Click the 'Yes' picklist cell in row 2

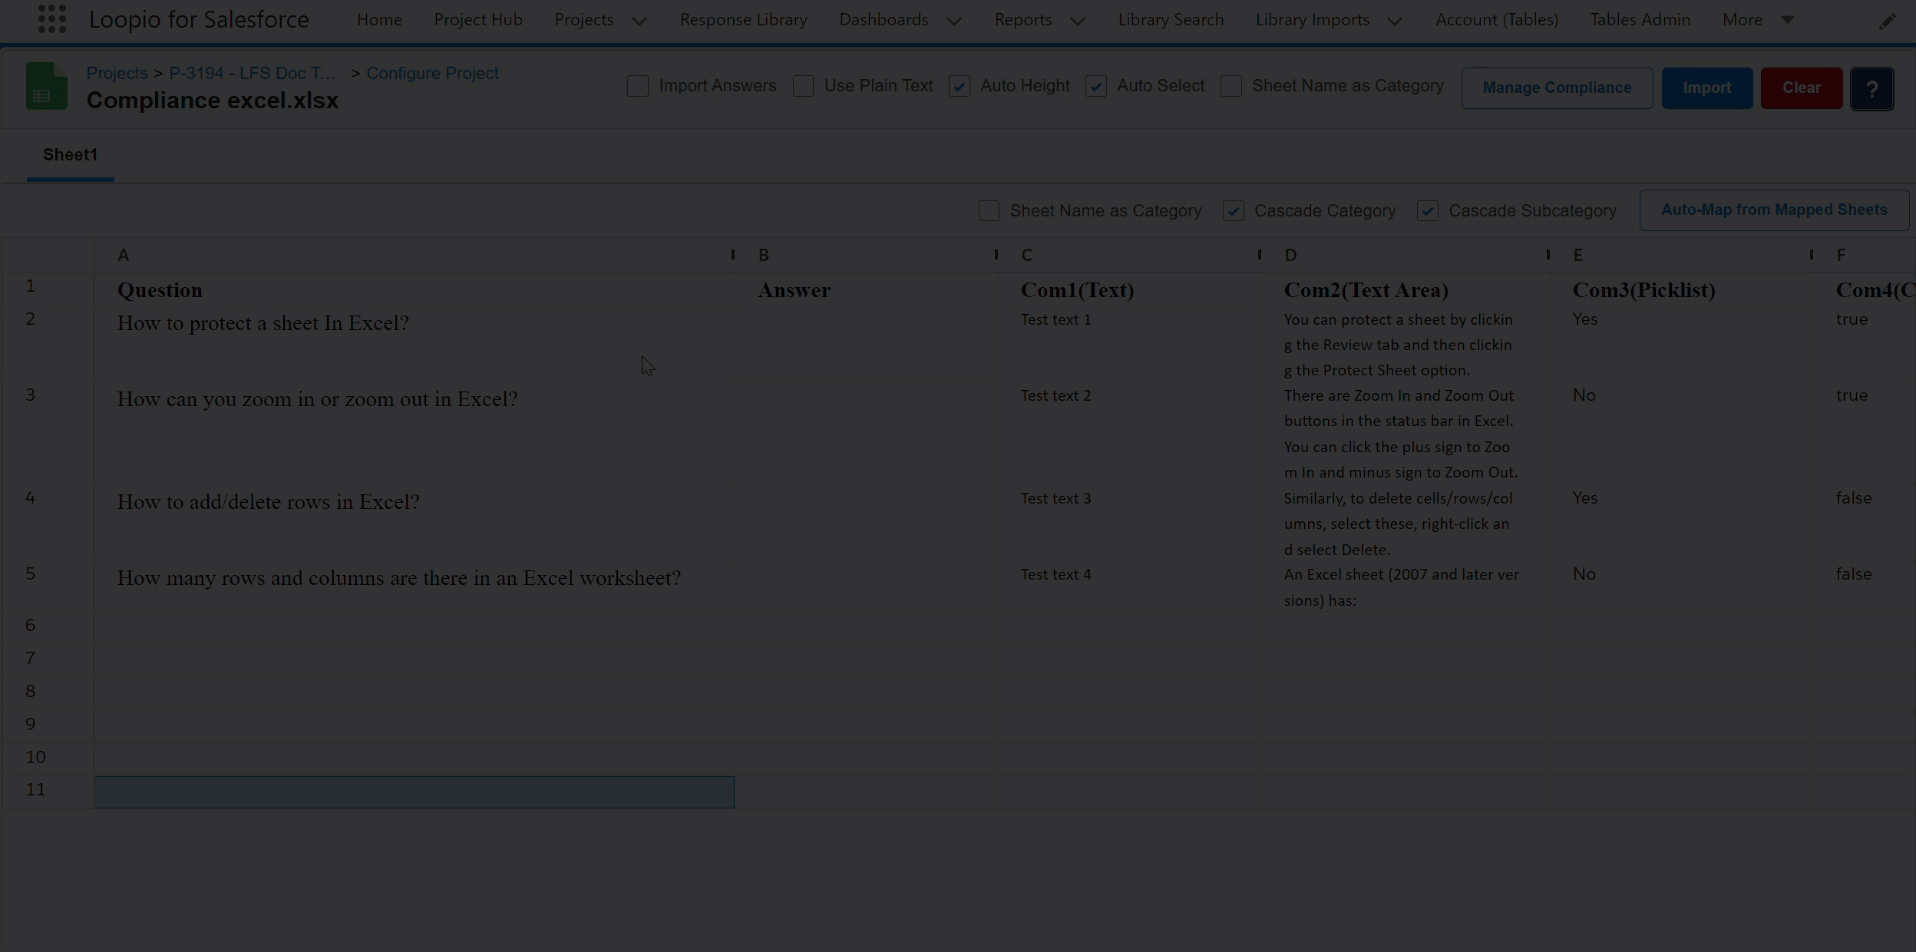[x=1681, y=343]
